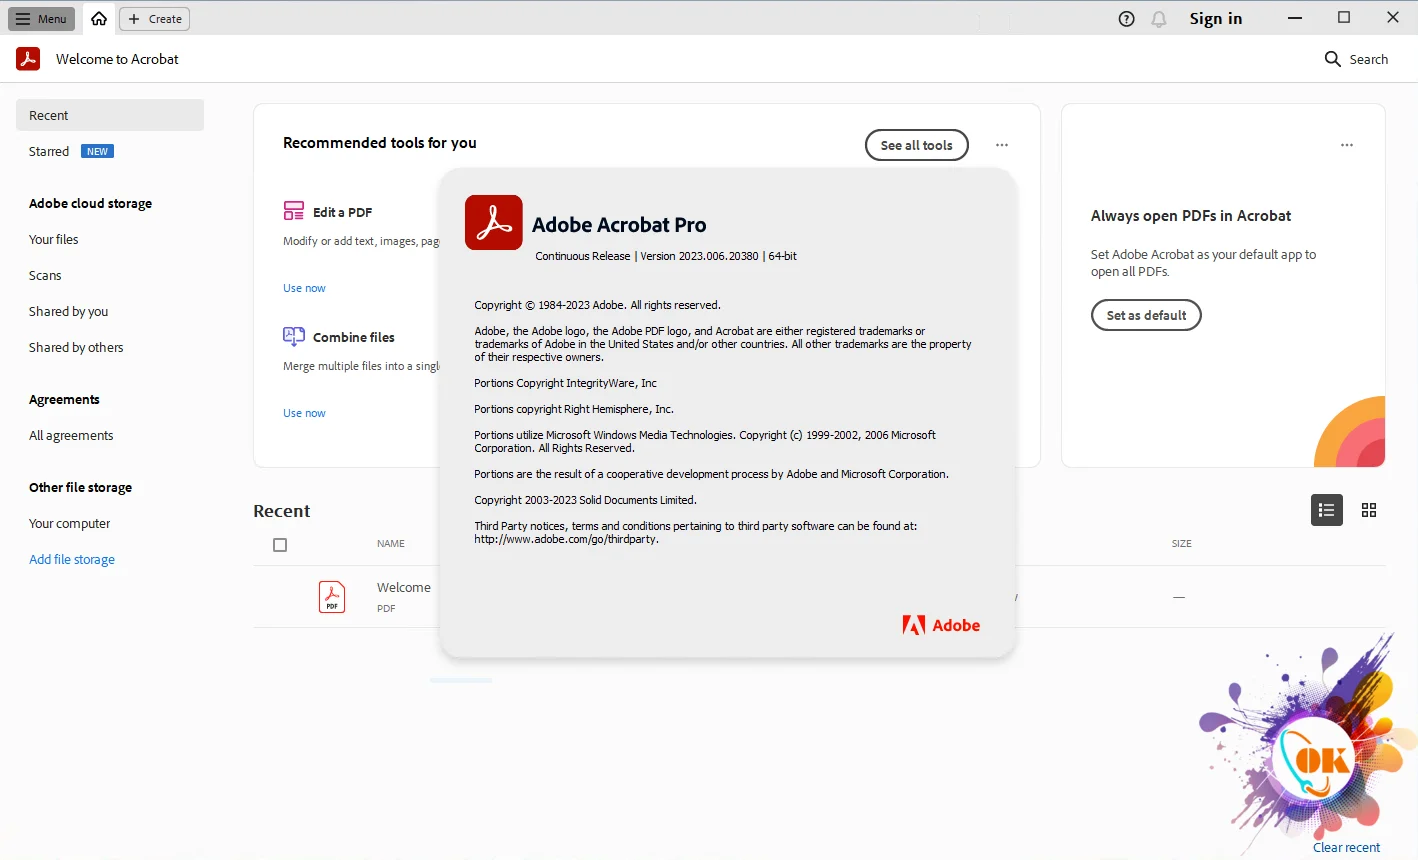
Task: Click the Acrobat logo beside Welcome to Acrobat
Action: pos(28,59)
